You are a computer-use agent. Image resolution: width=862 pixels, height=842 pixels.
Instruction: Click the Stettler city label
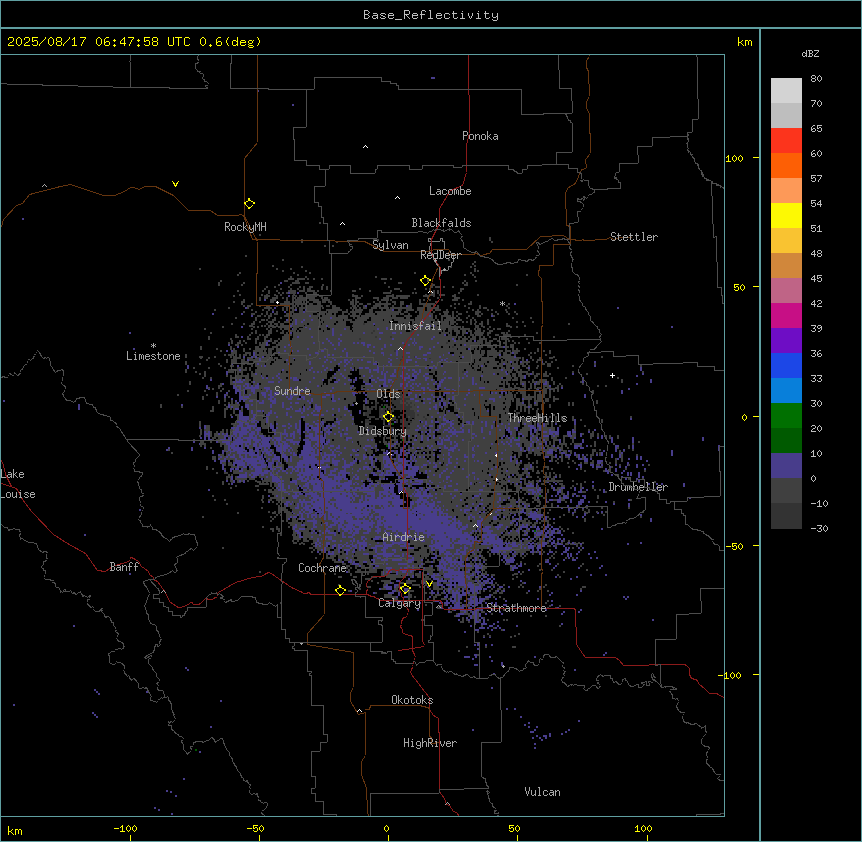634,237
